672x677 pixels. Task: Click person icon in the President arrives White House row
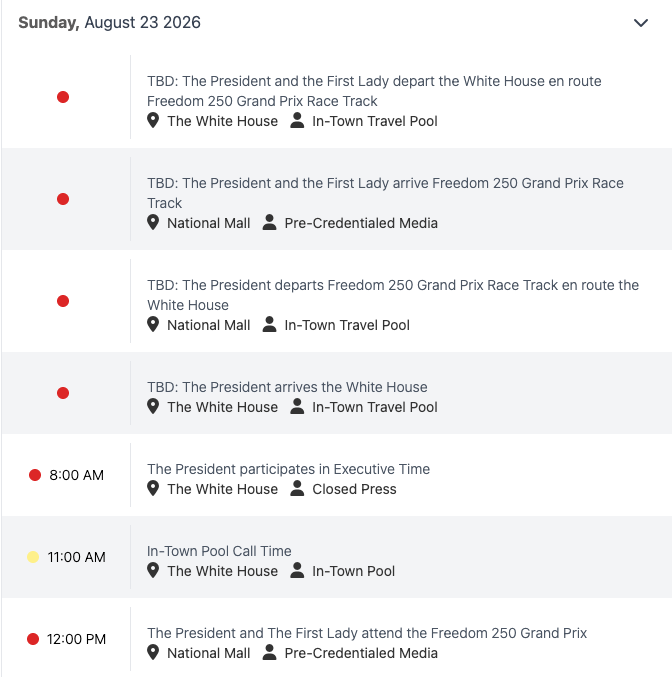click(x=297, y=406)
